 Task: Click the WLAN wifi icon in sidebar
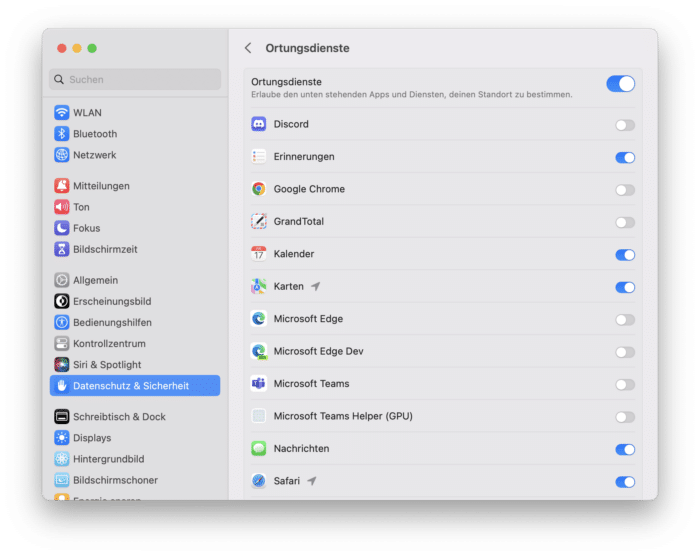tap(62, 113)
